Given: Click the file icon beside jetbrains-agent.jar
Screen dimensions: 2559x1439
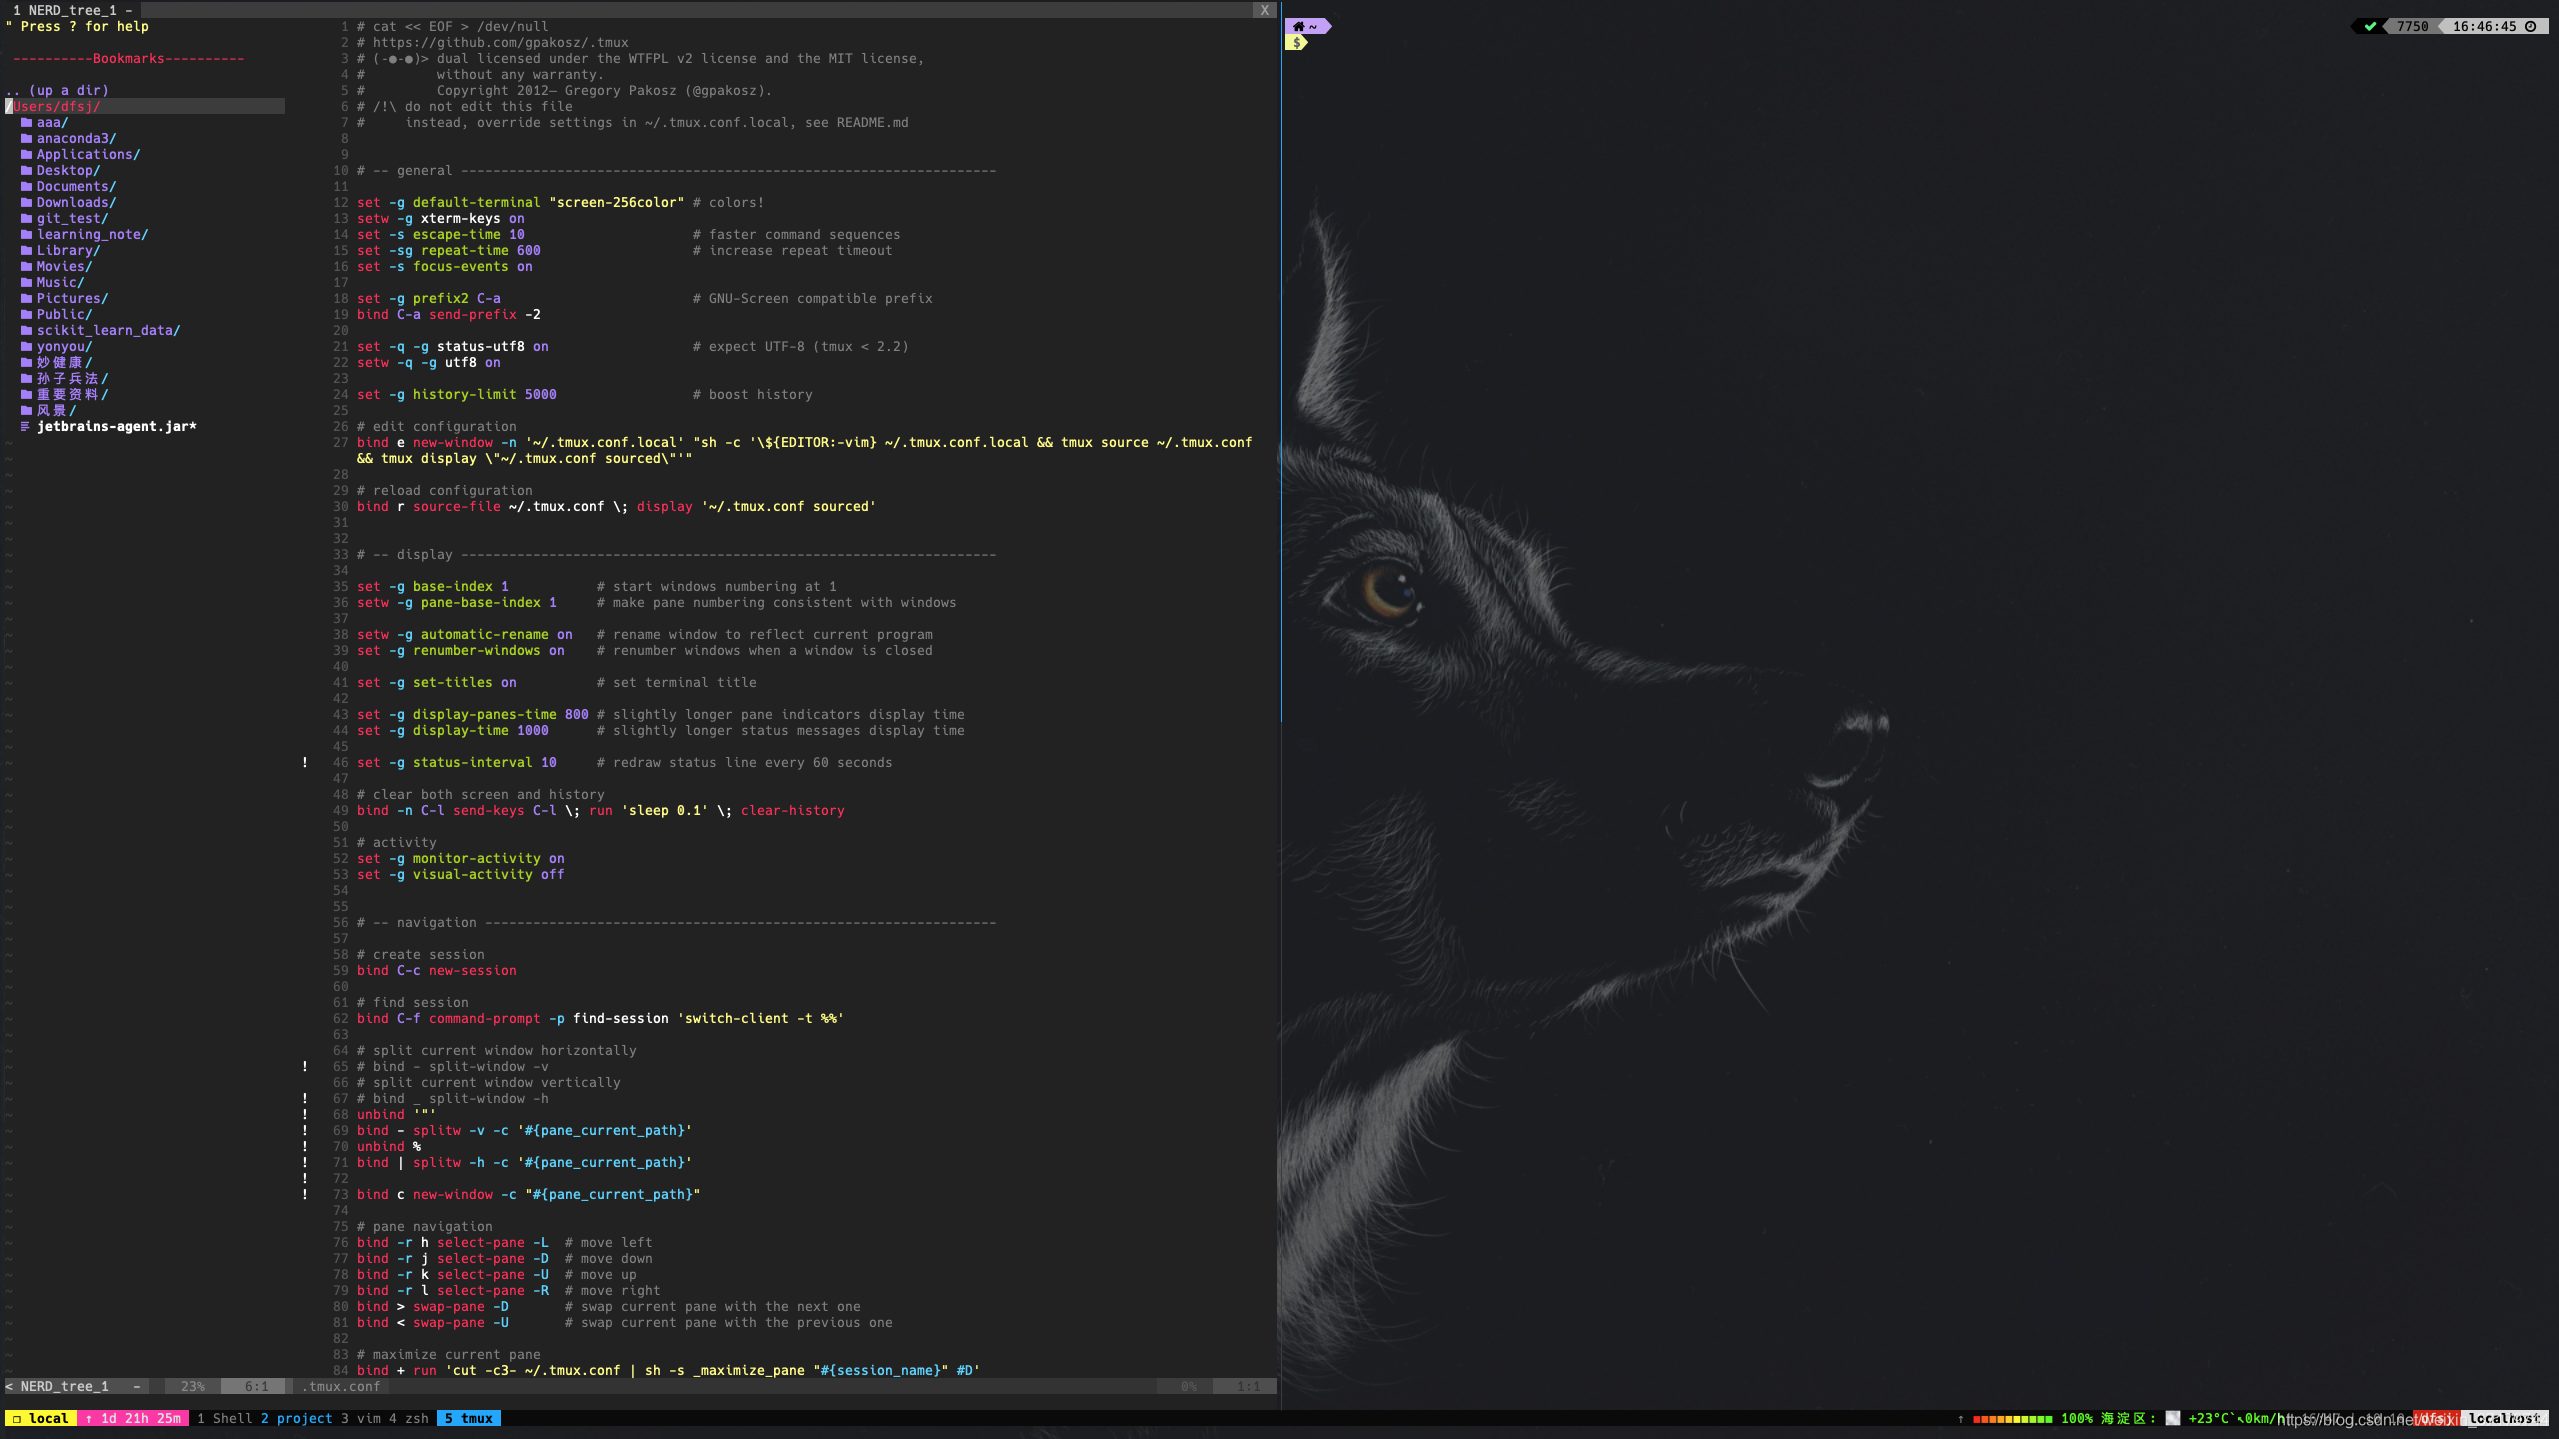Looking at the screenshot, I should pyautogui.click(x=26, y=427).
